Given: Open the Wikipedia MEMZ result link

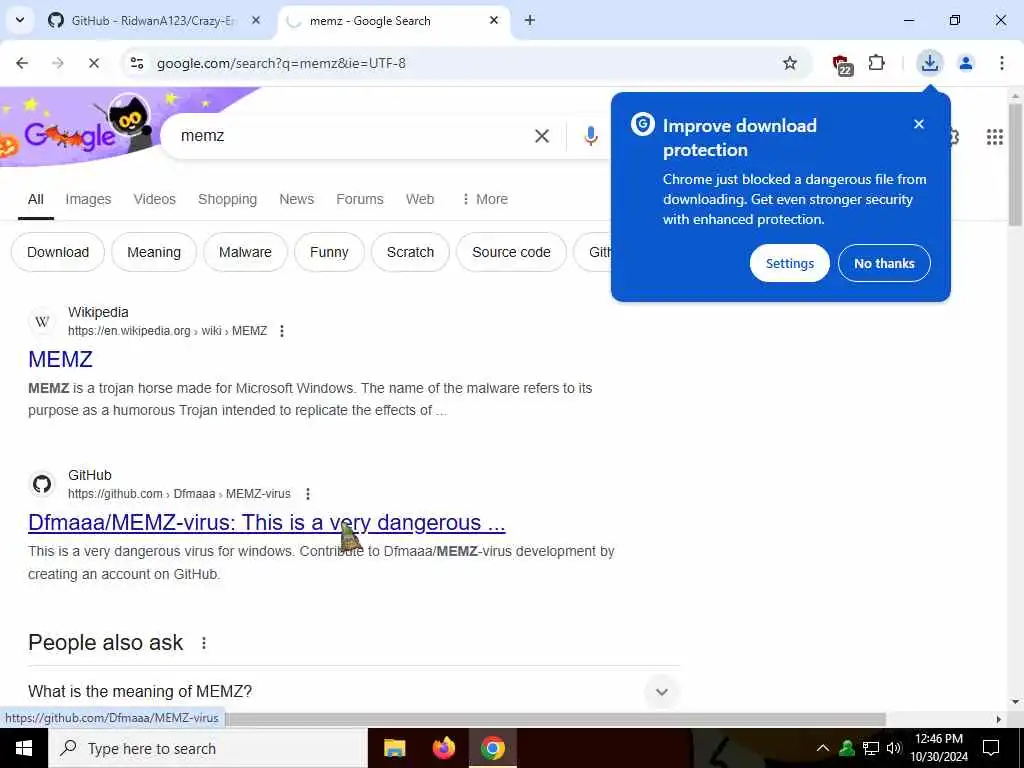Looking at the screenshot, I should (60, 359).
